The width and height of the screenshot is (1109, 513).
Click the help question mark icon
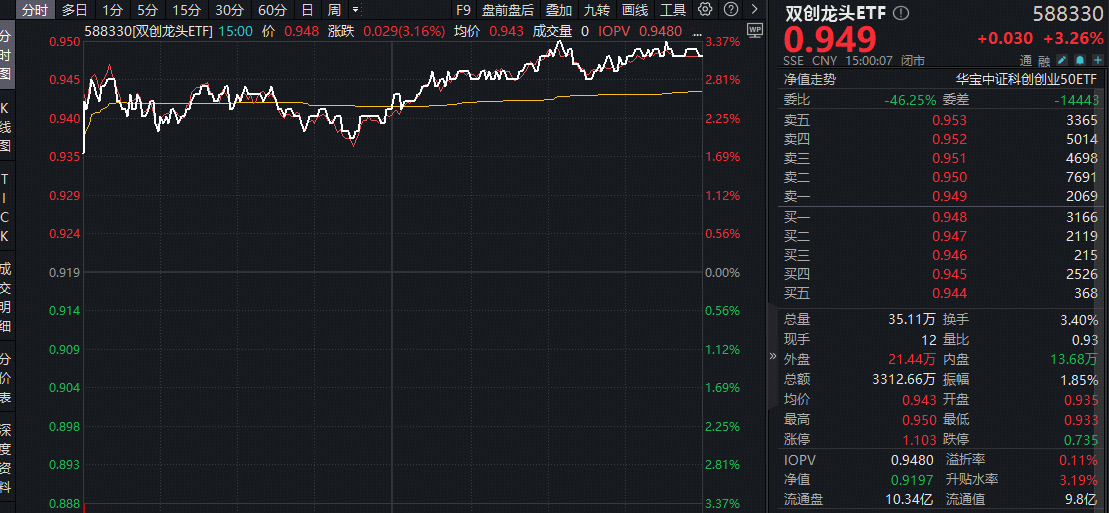pyautogui.click(x=730, y=10)
